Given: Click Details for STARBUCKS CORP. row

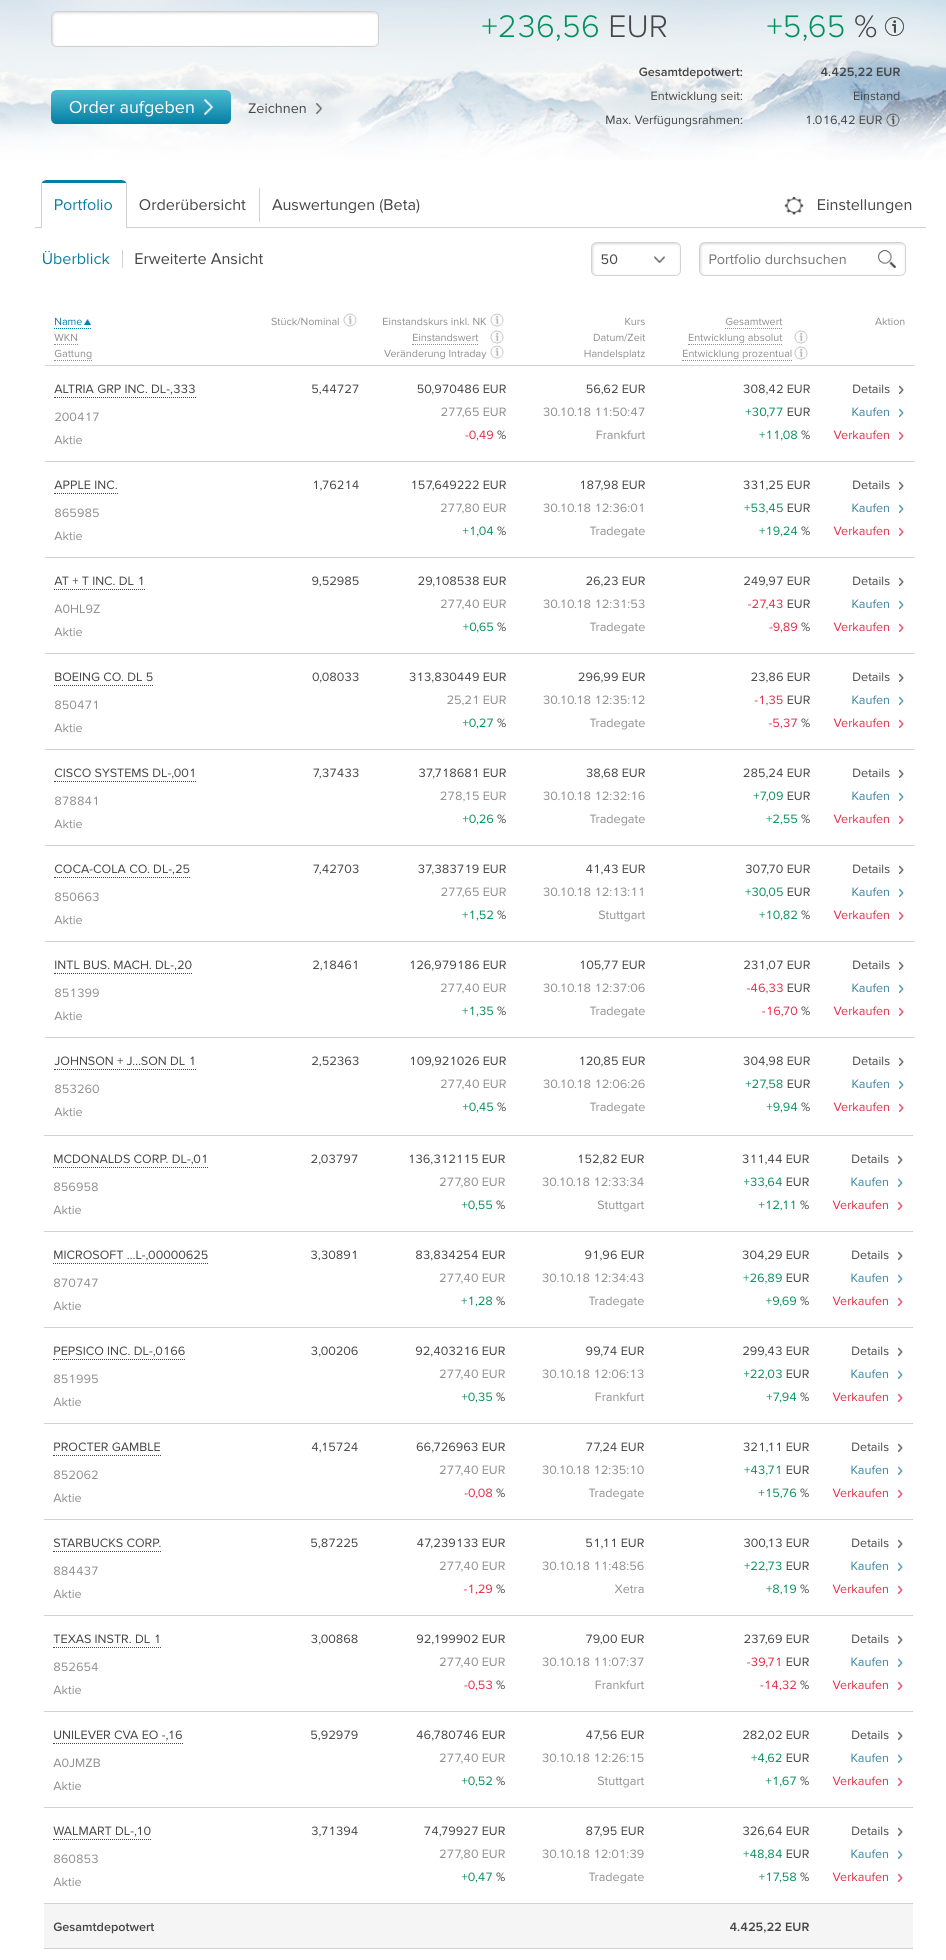Looking at the screenshot, I should pos(870,1543).
